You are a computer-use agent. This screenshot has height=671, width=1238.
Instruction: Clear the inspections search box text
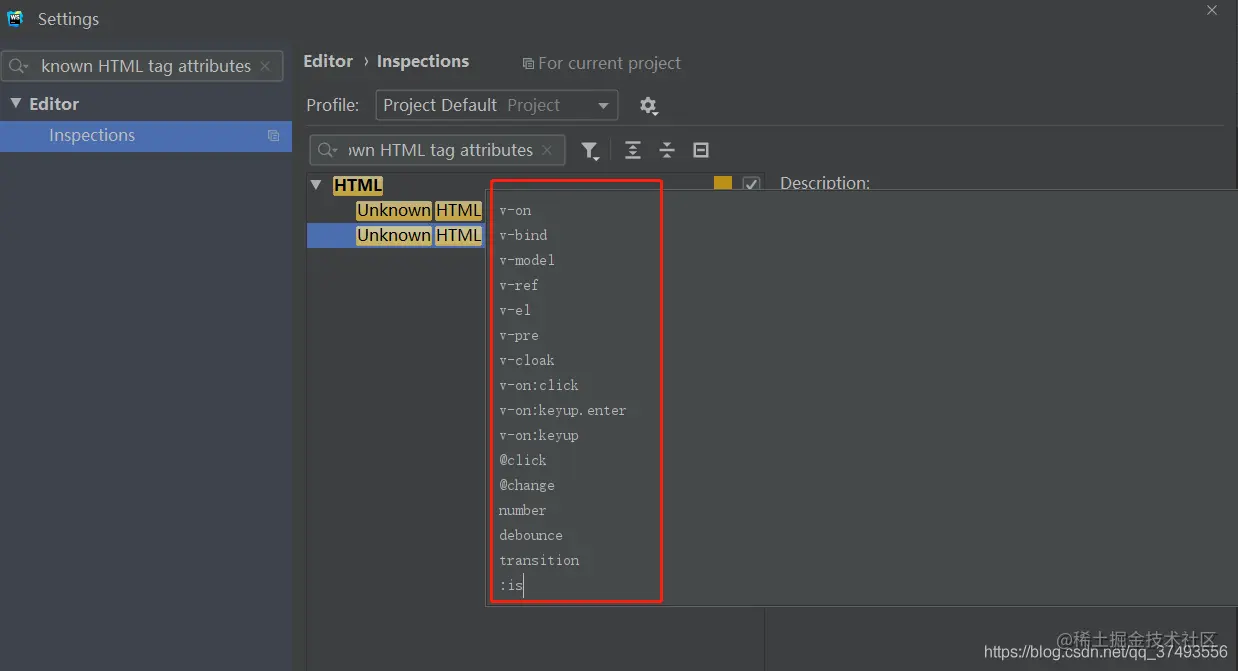click(547, 150)
